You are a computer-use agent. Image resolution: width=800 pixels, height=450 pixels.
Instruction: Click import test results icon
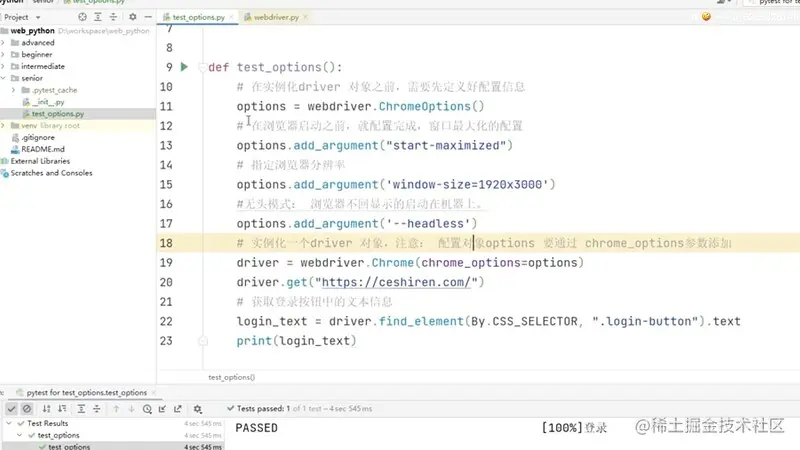pos(162,409)
